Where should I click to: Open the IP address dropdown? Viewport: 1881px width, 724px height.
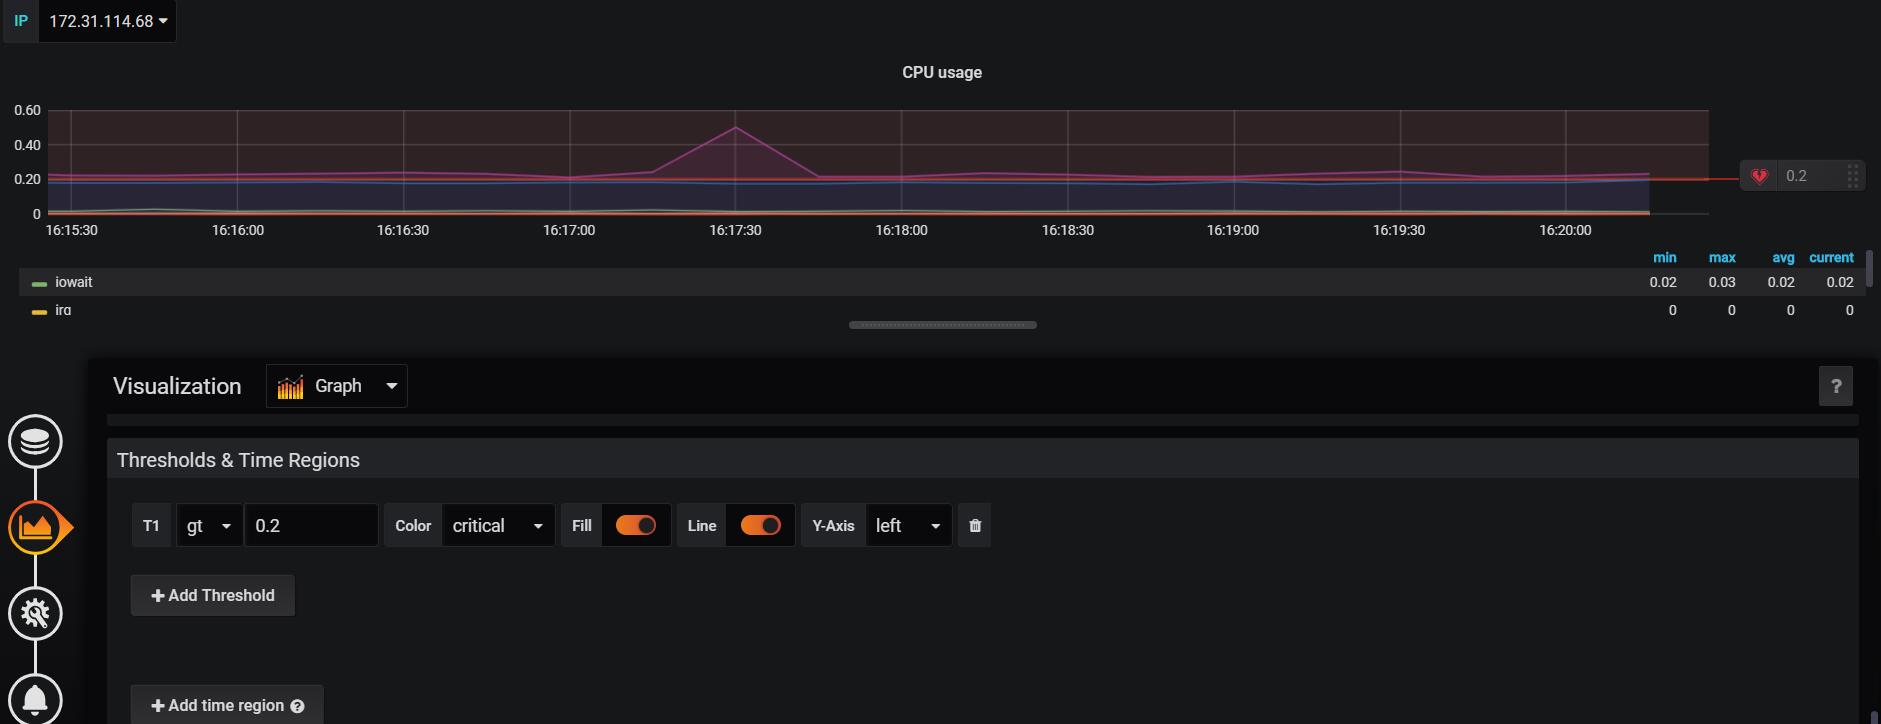108,21
